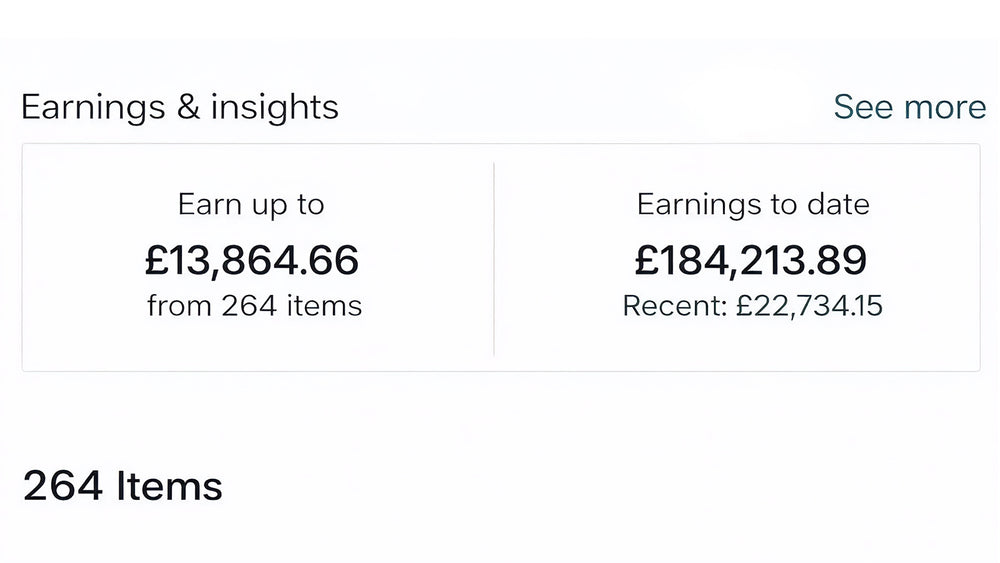Viewport: 1000px width, 563px height.
Task: Open the Earnings to date card
Action: pyautogui.click(x=737, y=257)
